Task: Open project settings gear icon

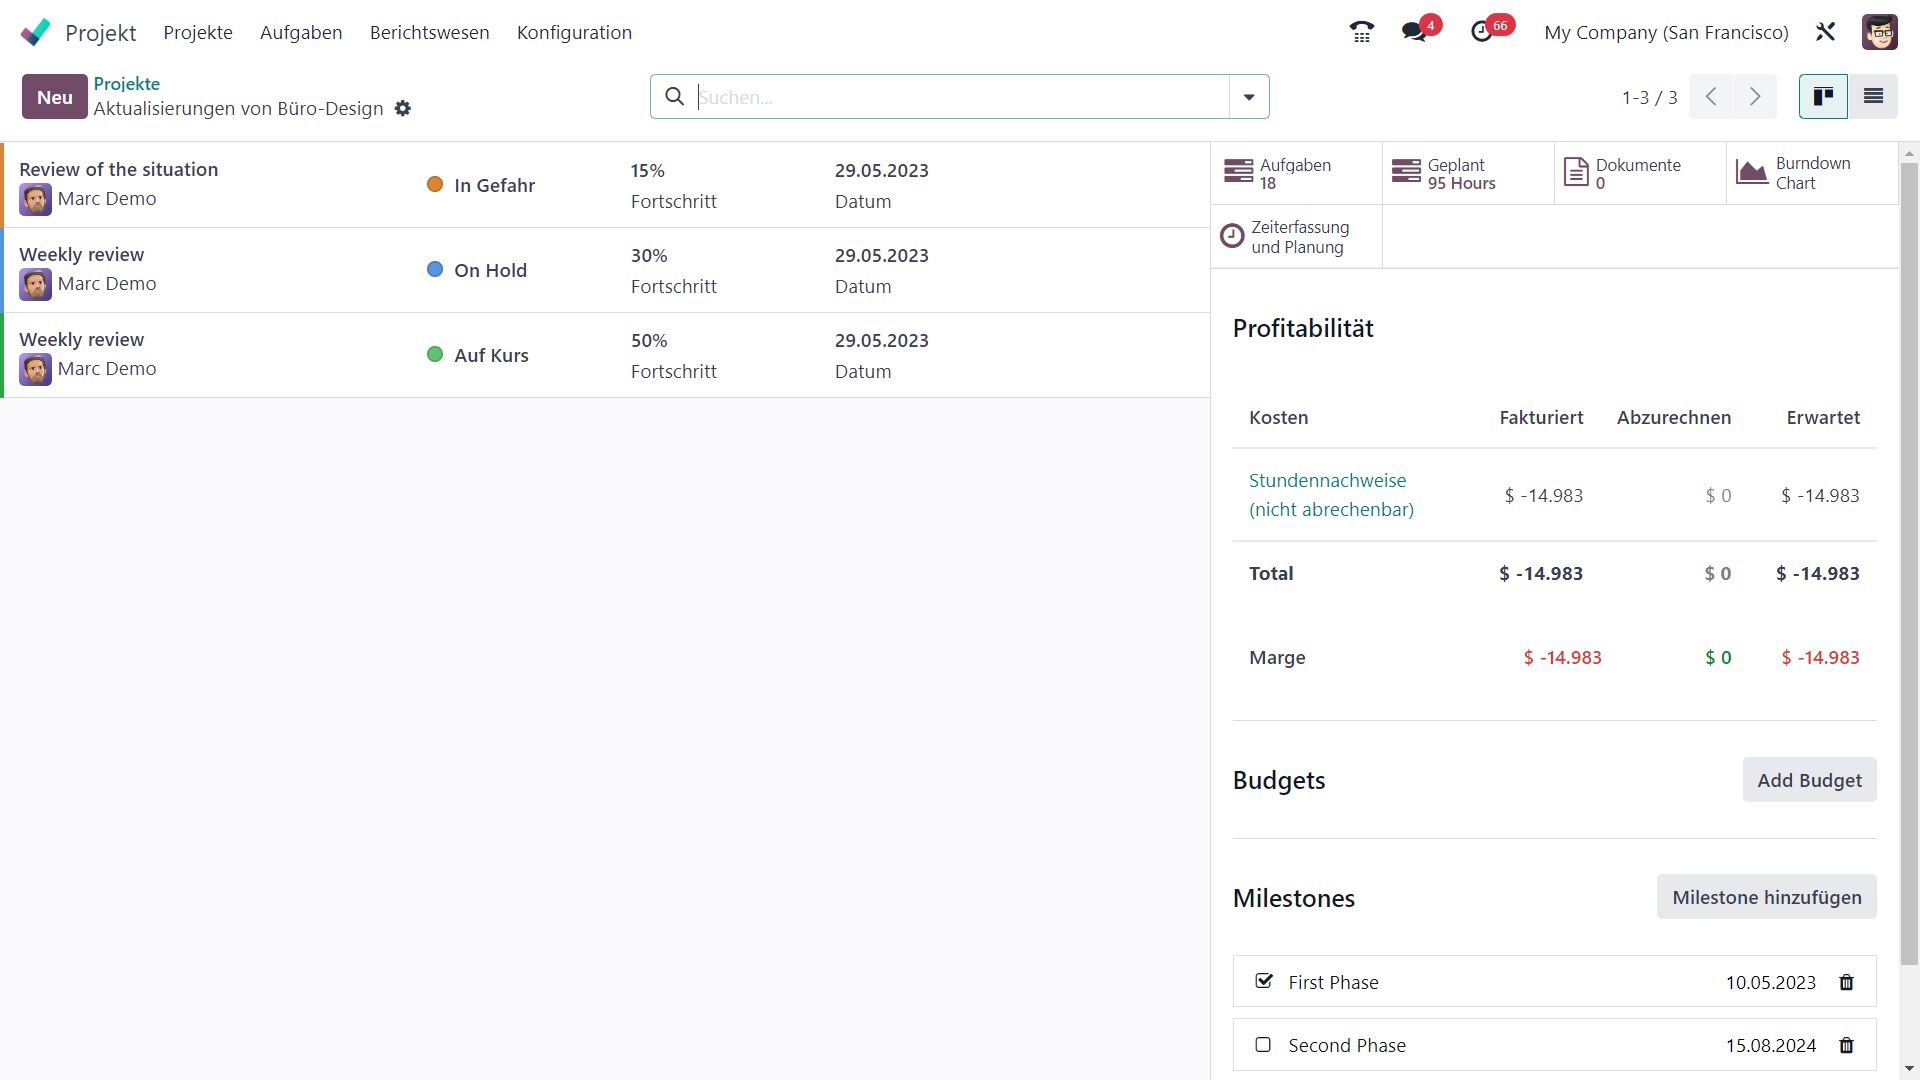Action: [x=403, y=108]
